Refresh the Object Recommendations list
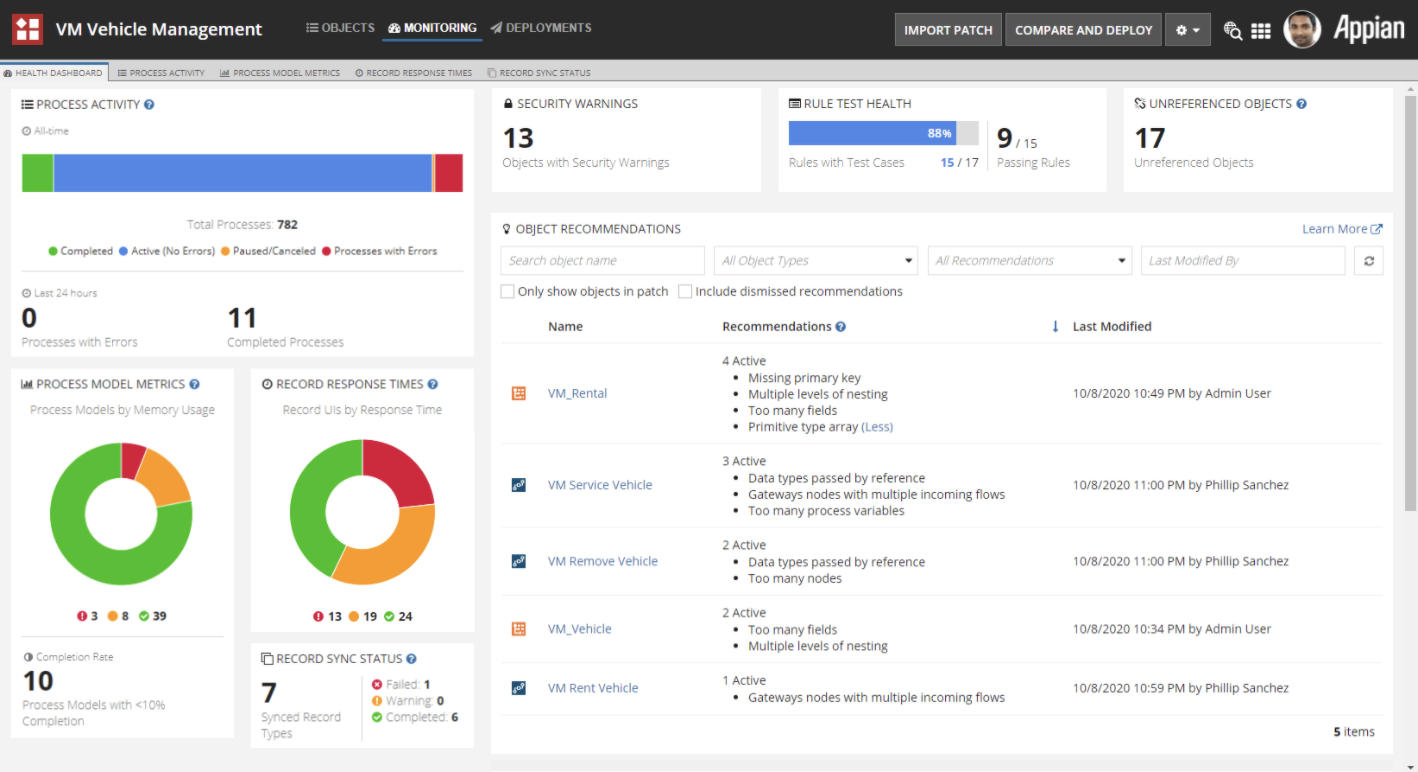Screen dimensions: 1418x772 1368,260
